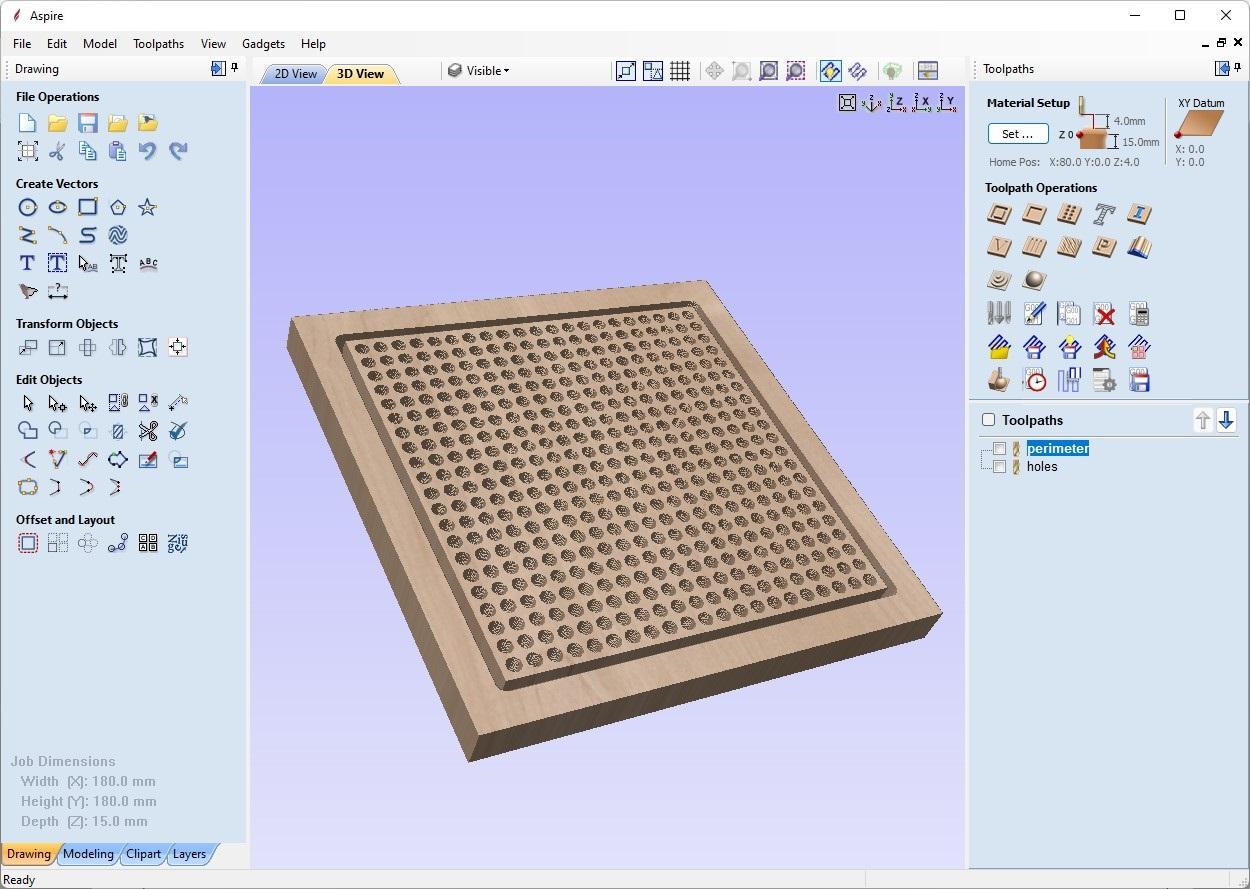Screen dimensions: 1250x889
Task: Open Text on a Curve tool
Action: [148, 263]
